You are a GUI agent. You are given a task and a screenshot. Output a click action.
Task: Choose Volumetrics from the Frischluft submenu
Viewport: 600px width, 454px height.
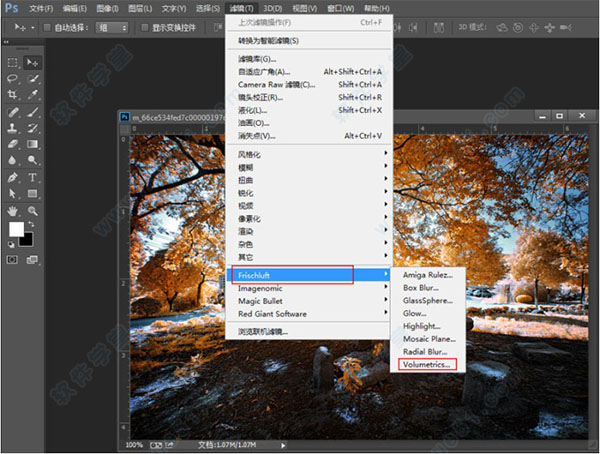click(x=427, y=365)
